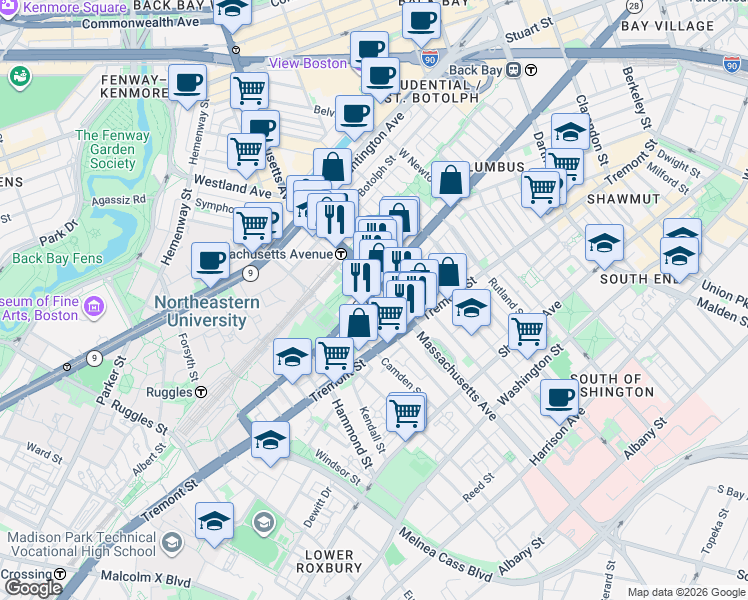Image resolution: width=748 pixels, height=600 pixels.
Task: Click the Madison Park school pin icon
Action: [171, 542]
